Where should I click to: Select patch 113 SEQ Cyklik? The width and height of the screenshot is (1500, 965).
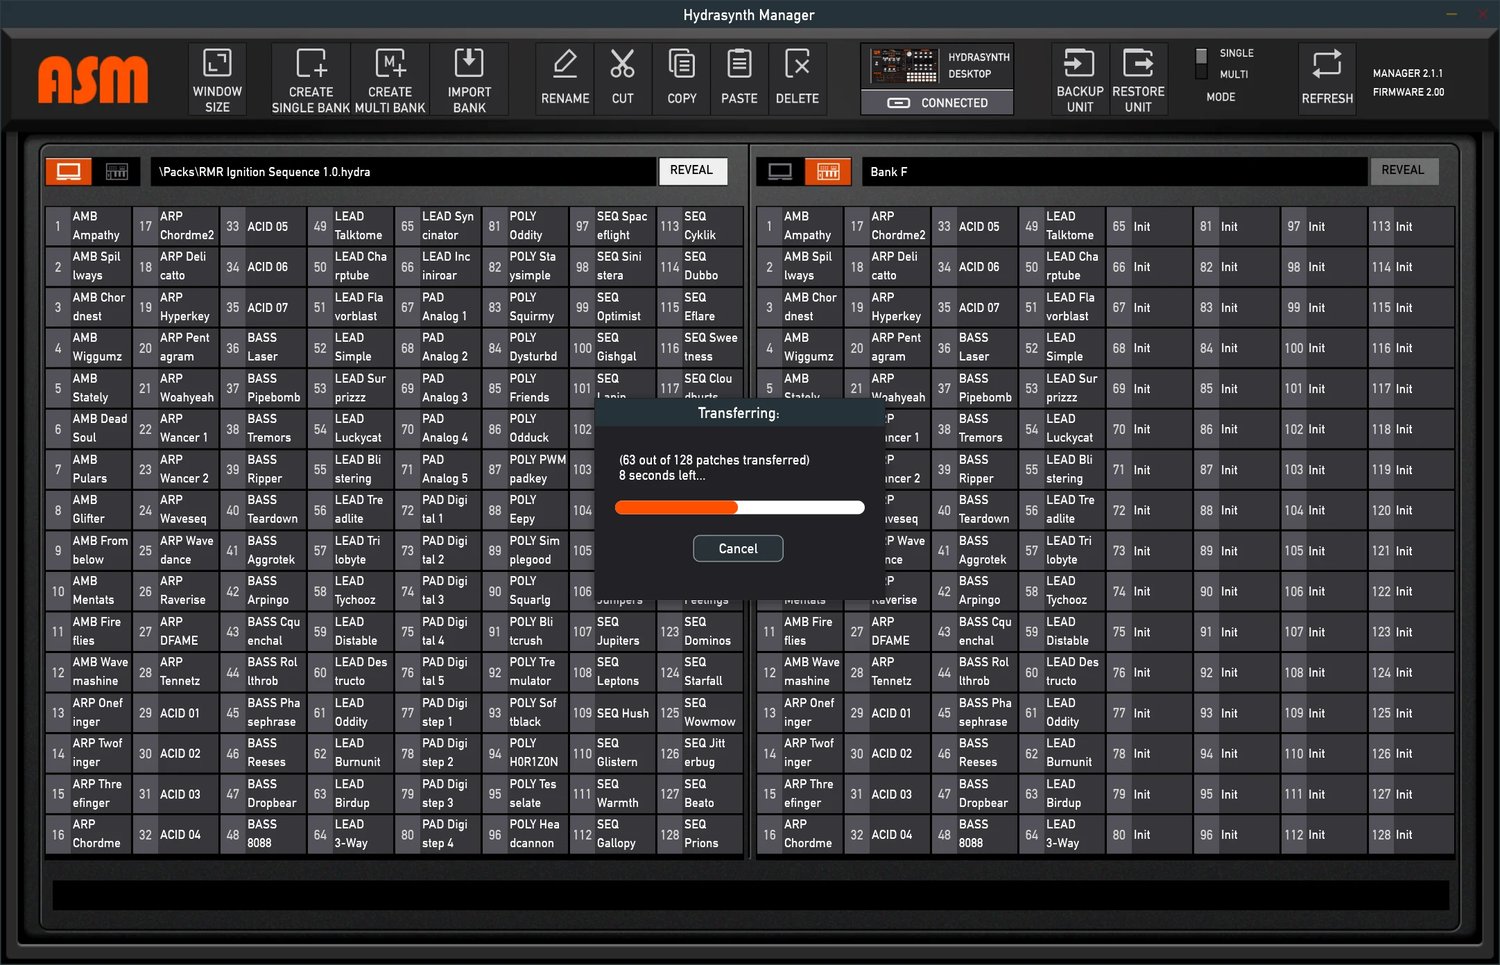click(700, 226)
